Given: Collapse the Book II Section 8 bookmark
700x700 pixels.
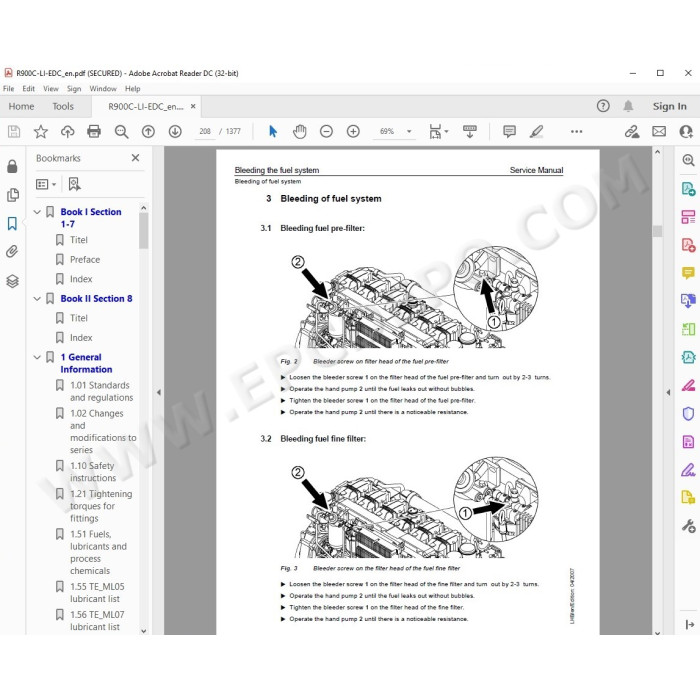Looking at the screenshot, I should tap(37, 299).
